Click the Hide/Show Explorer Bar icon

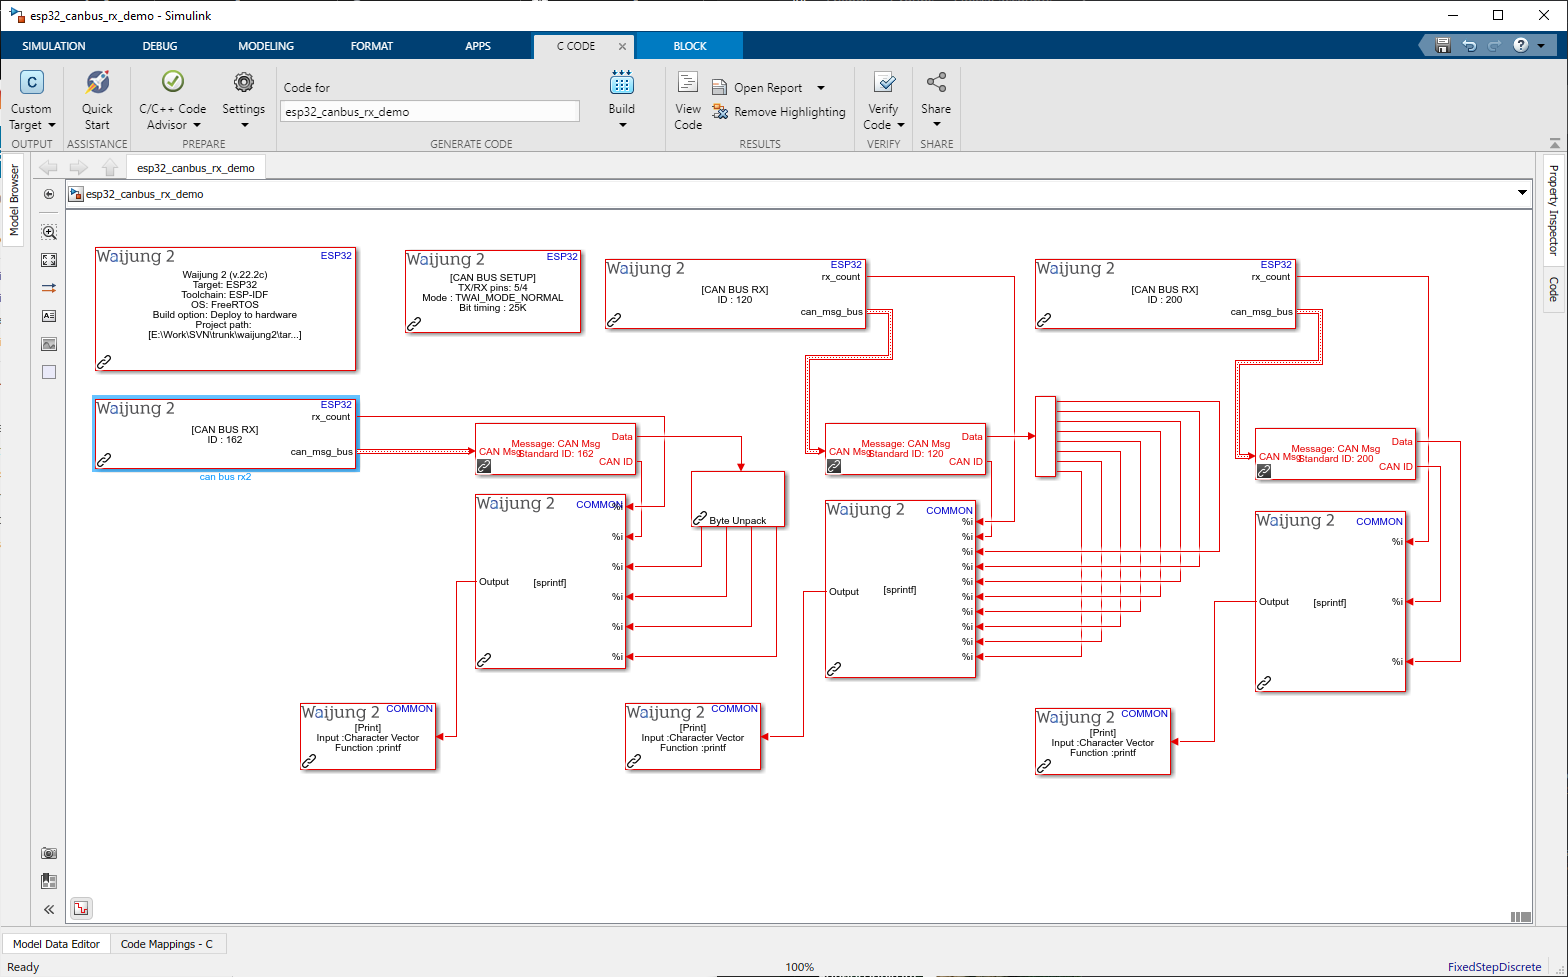point(49,194)
